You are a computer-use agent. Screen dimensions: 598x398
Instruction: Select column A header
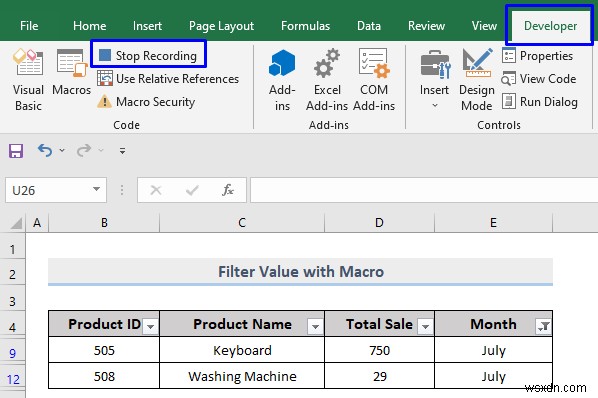click(x=37, y=223)
